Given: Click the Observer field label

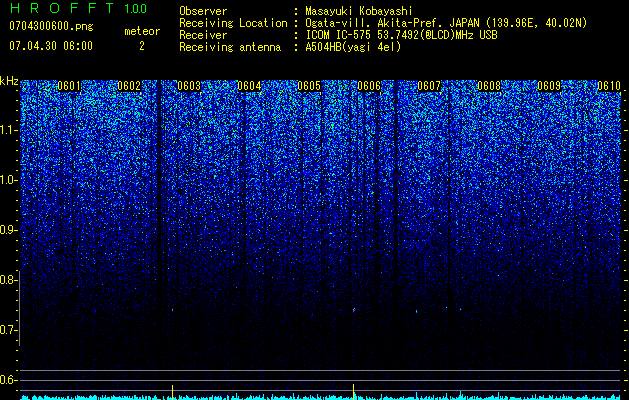Looking at the screenshot, I should (203, 11).
